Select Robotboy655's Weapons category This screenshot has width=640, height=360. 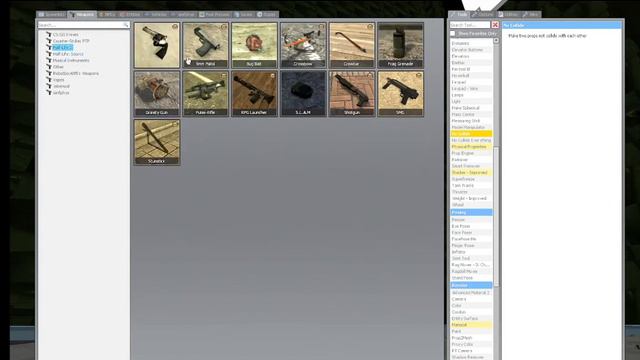click(76, 73)
